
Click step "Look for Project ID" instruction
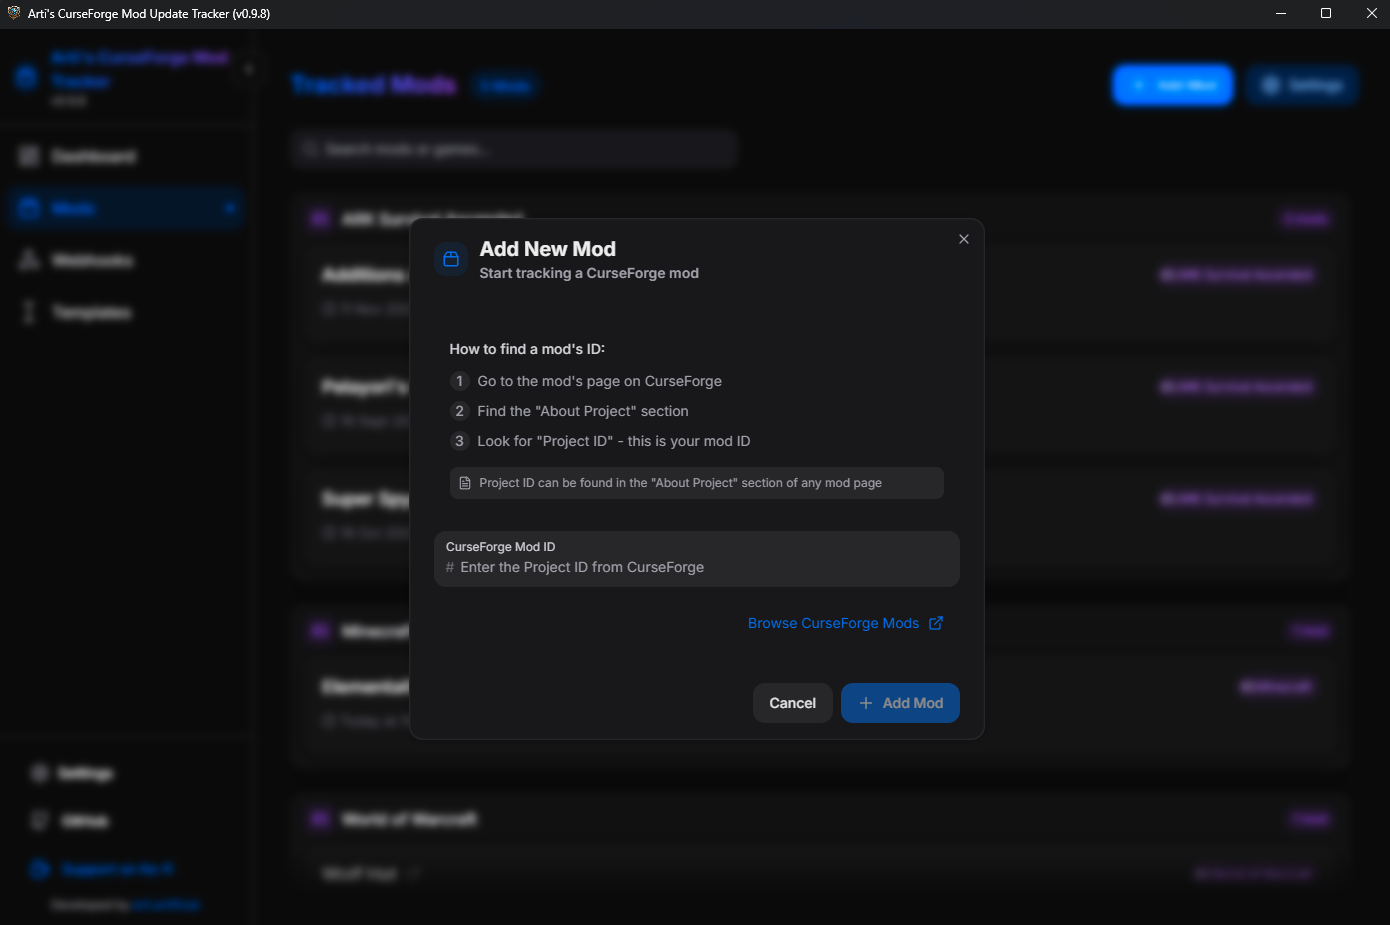pos(614,441)
